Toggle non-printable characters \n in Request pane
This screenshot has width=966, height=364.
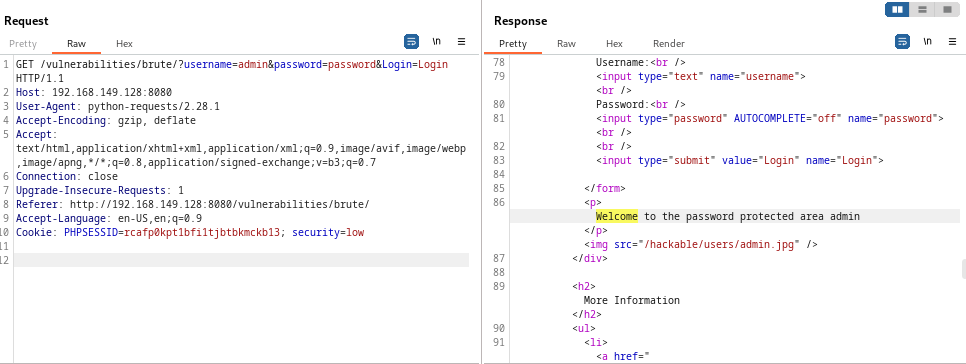click(x=437, y=41)
